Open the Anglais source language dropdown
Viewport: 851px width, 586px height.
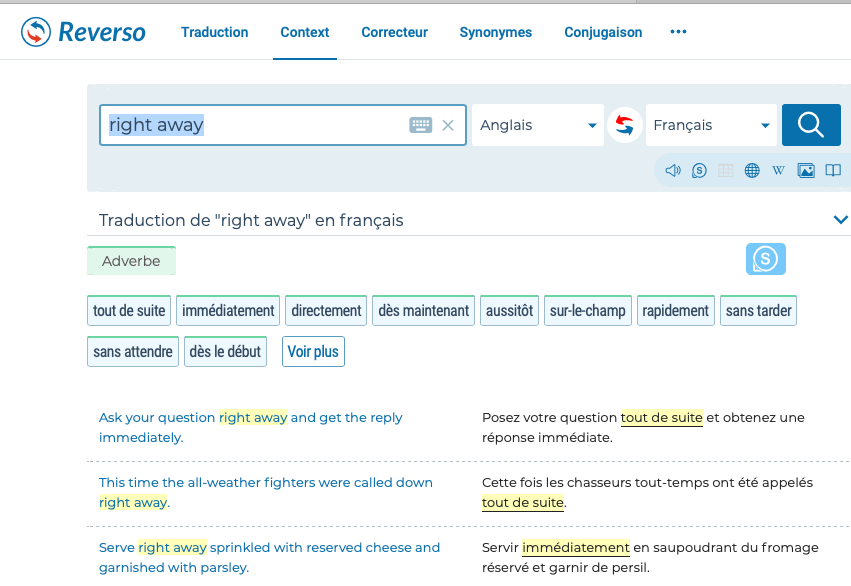pyautogui.click(x=537, y=125)
